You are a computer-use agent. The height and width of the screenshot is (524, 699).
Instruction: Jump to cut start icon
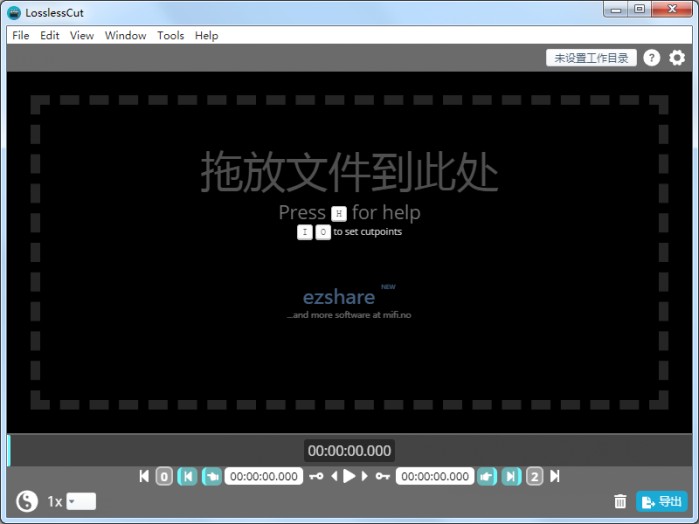point(188,476)
